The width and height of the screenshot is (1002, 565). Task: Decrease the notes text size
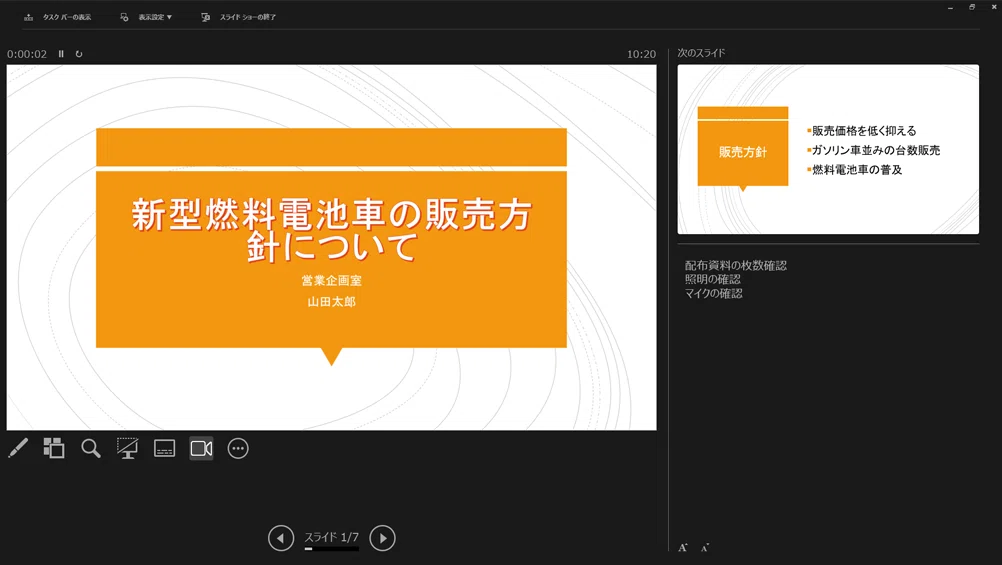pos(705,547)
